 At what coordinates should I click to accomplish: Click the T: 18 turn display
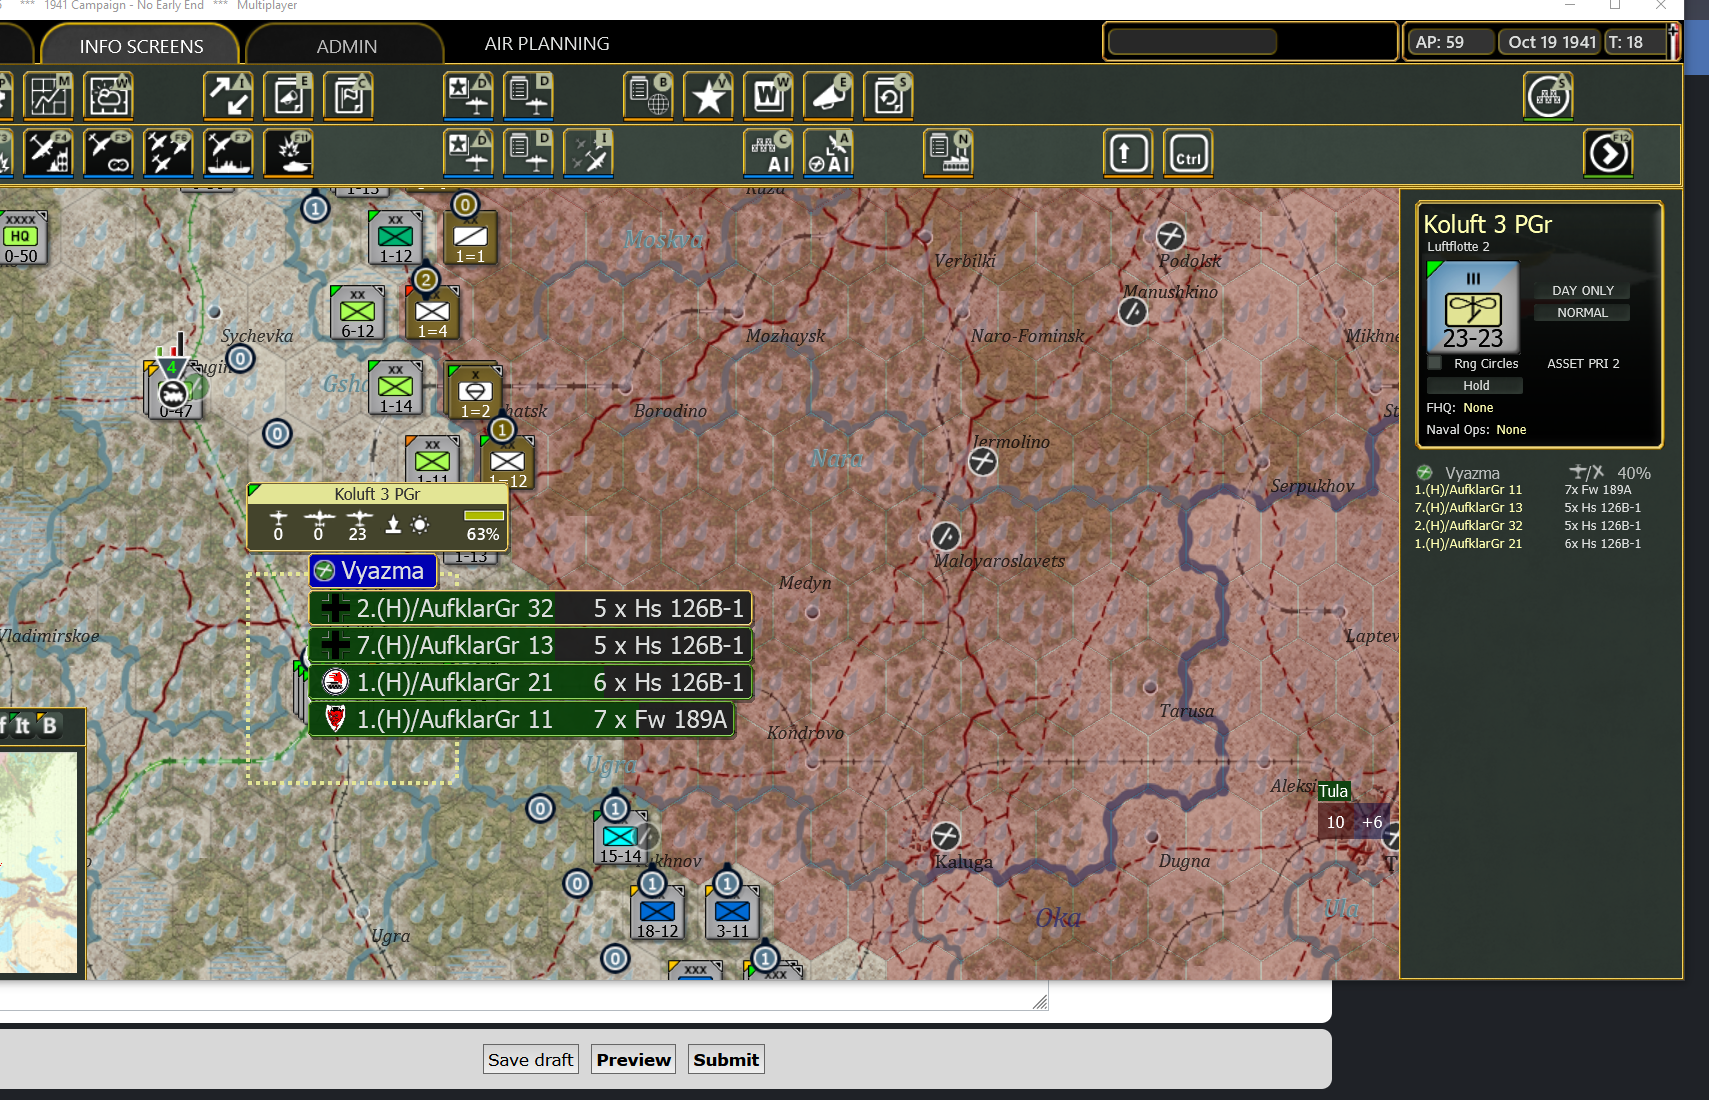click(1635, 42)
